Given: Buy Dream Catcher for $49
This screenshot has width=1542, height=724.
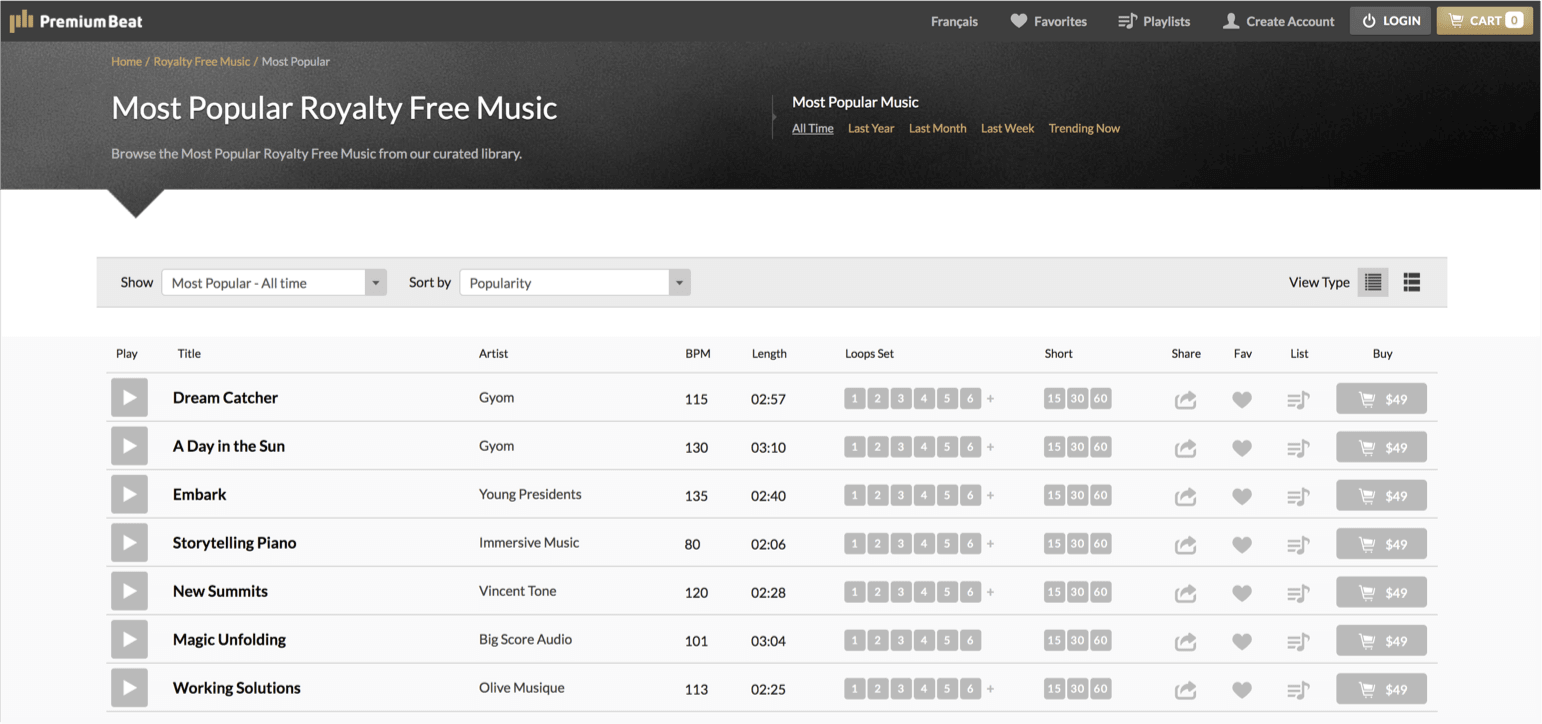Looking at the screenshot, I should tap(1381, 399).
